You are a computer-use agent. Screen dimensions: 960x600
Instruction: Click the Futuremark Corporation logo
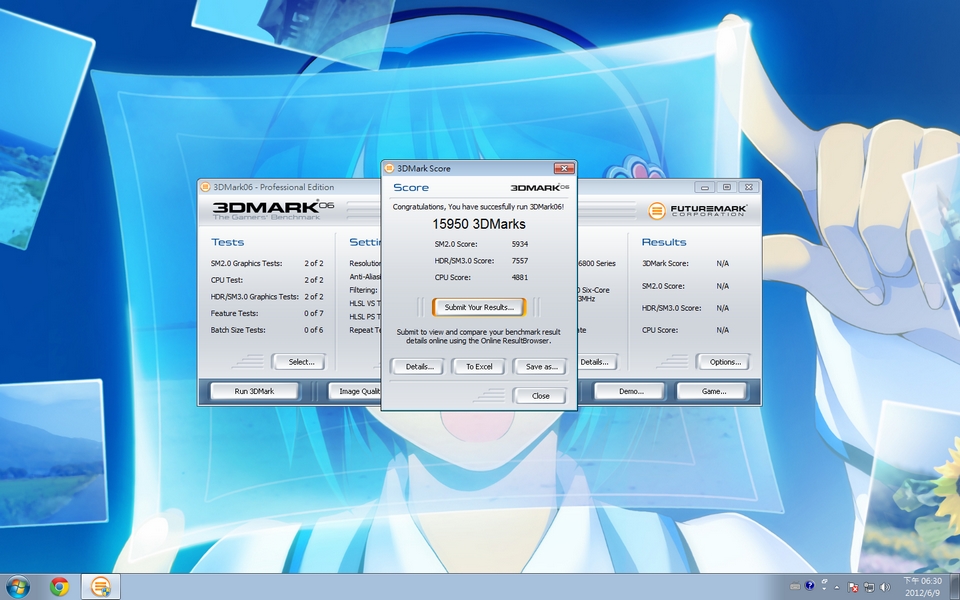pos(698,211)
